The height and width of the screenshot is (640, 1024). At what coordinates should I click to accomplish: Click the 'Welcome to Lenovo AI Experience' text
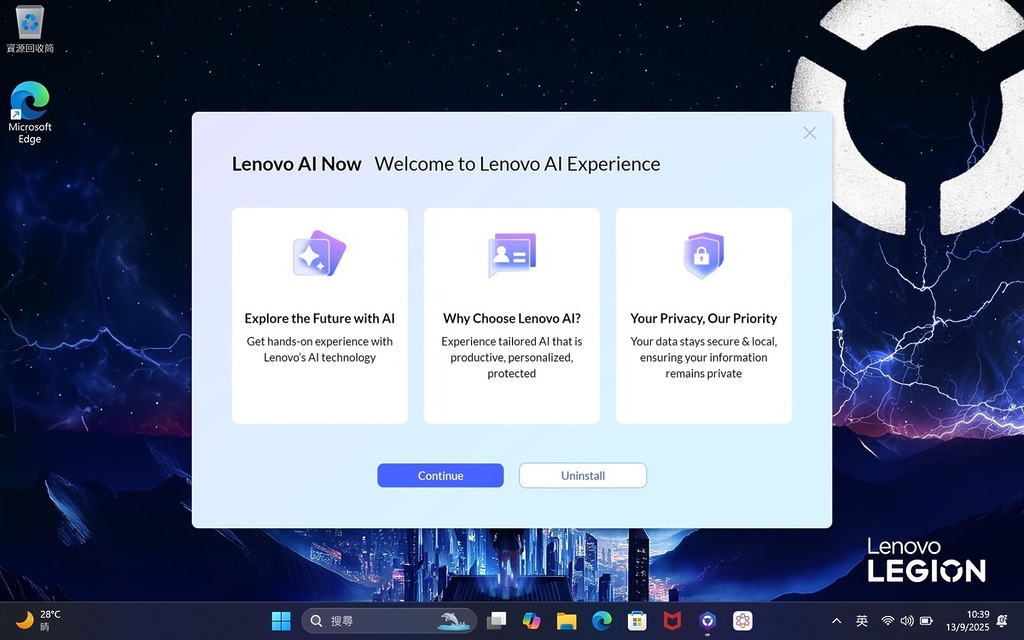[517, 164]
